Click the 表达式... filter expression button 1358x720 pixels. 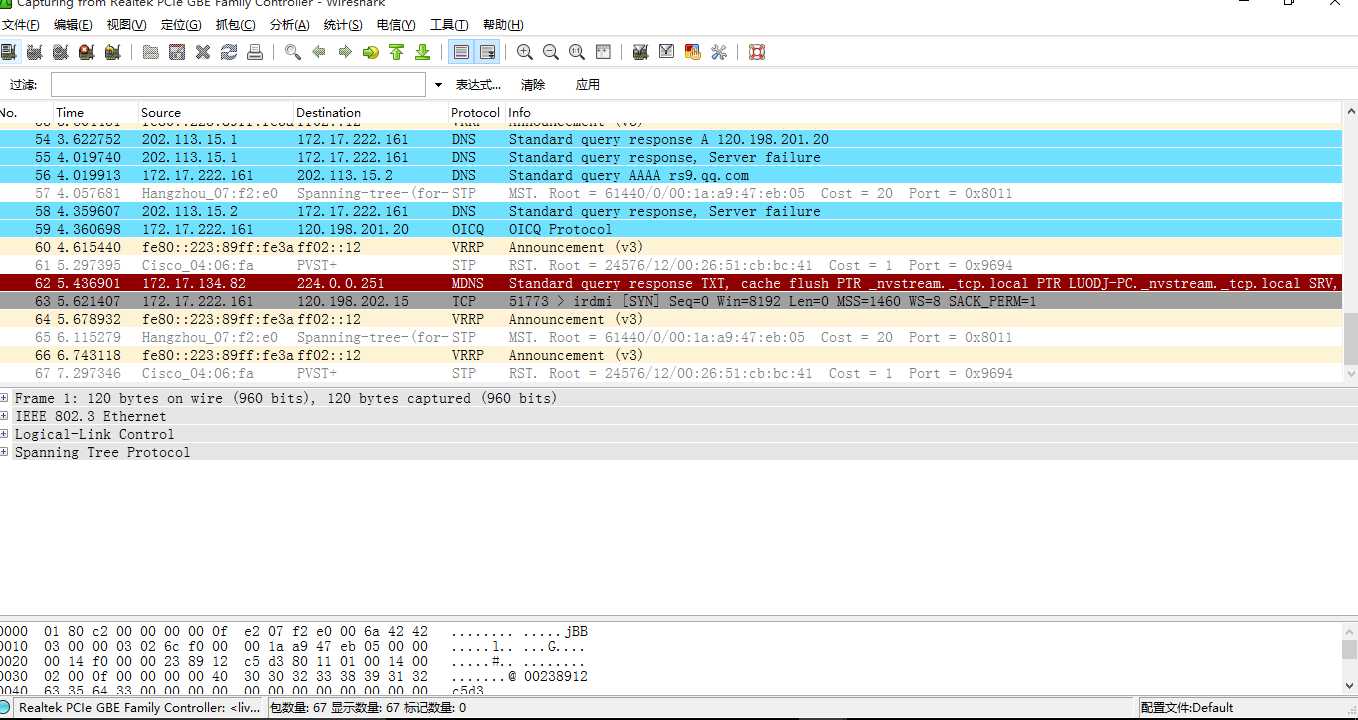pyautogui.click(x=478, y=85)
